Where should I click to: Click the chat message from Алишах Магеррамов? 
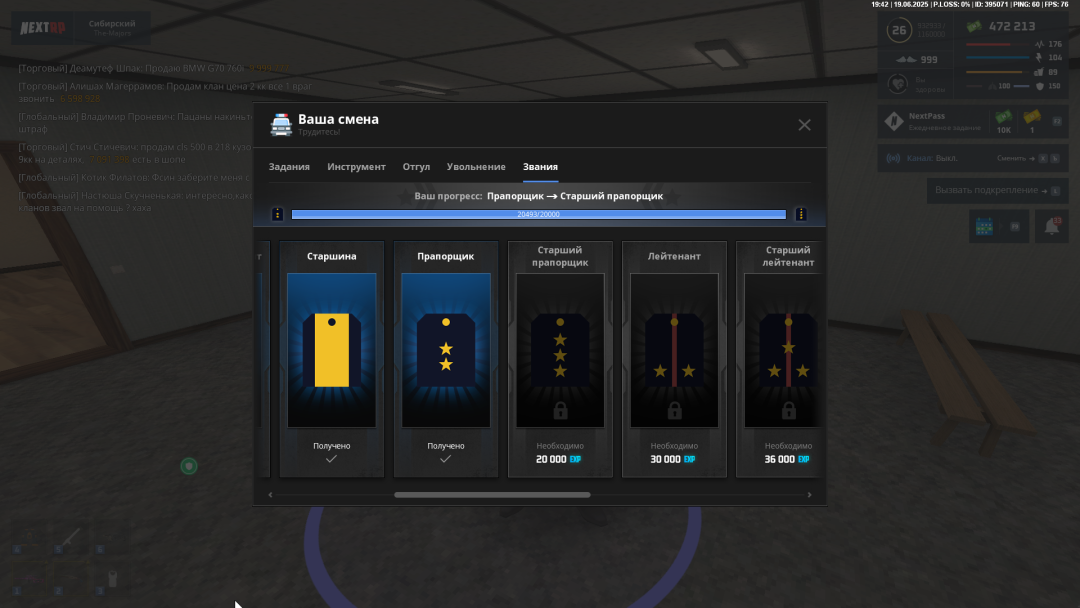click(x=165, y=92)
